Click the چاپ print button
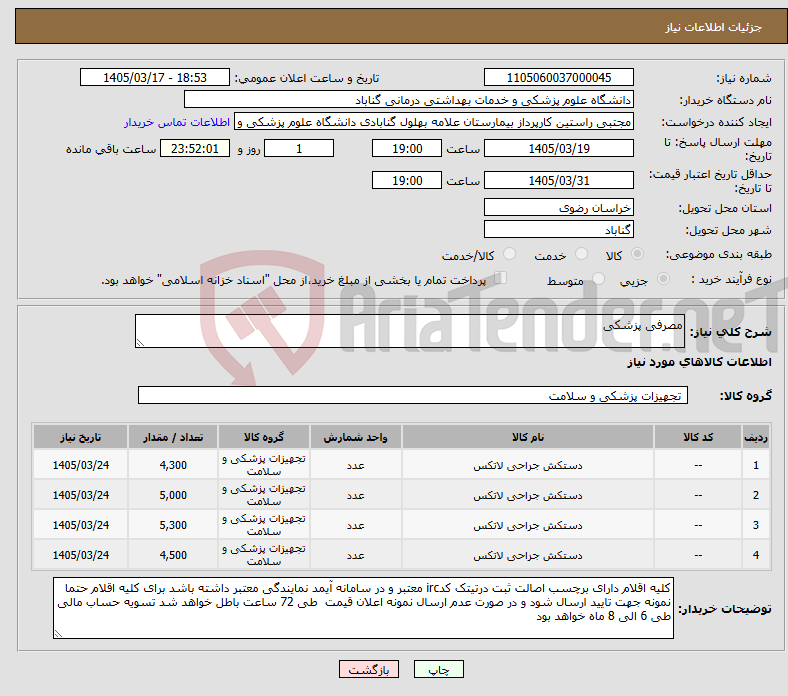The image size is (788, 696). point(439,669)
